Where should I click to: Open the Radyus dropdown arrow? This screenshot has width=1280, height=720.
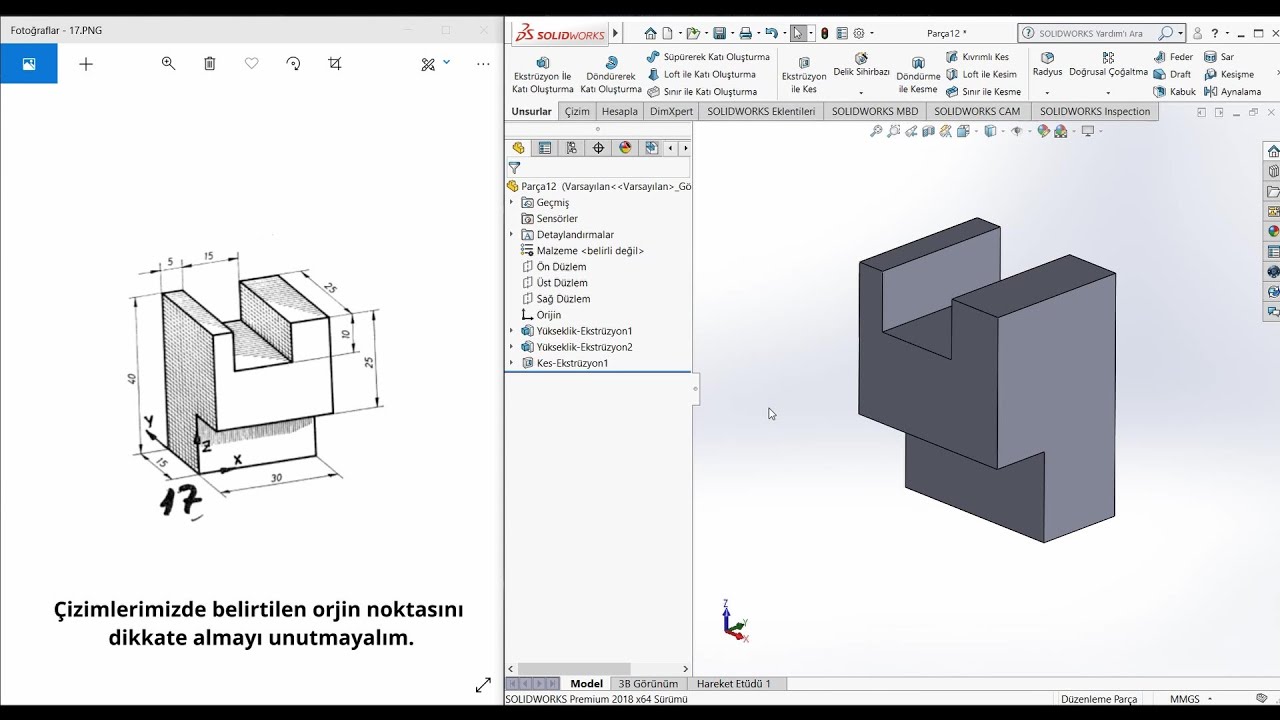[x=1047, y=93]
